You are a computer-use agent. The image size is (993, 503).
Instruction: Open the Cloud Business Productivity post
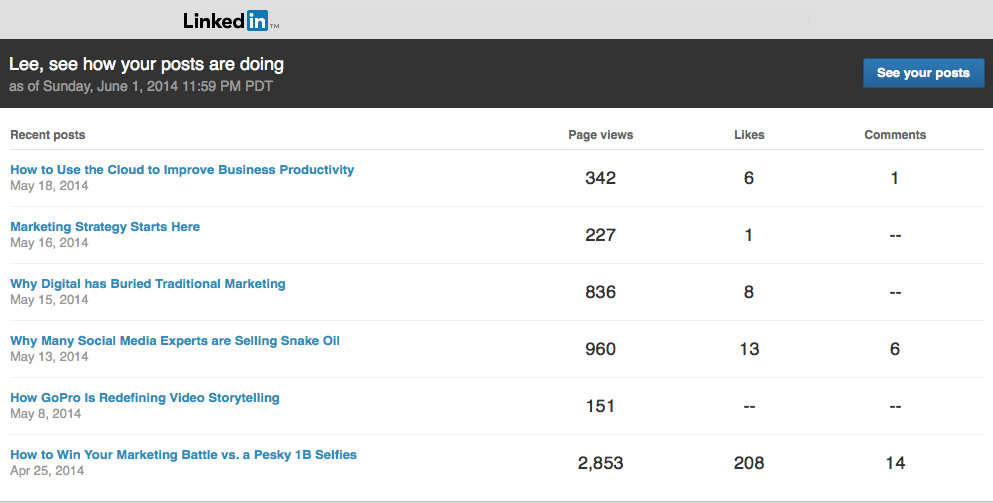pyautogui.click(x=182, y=170)
